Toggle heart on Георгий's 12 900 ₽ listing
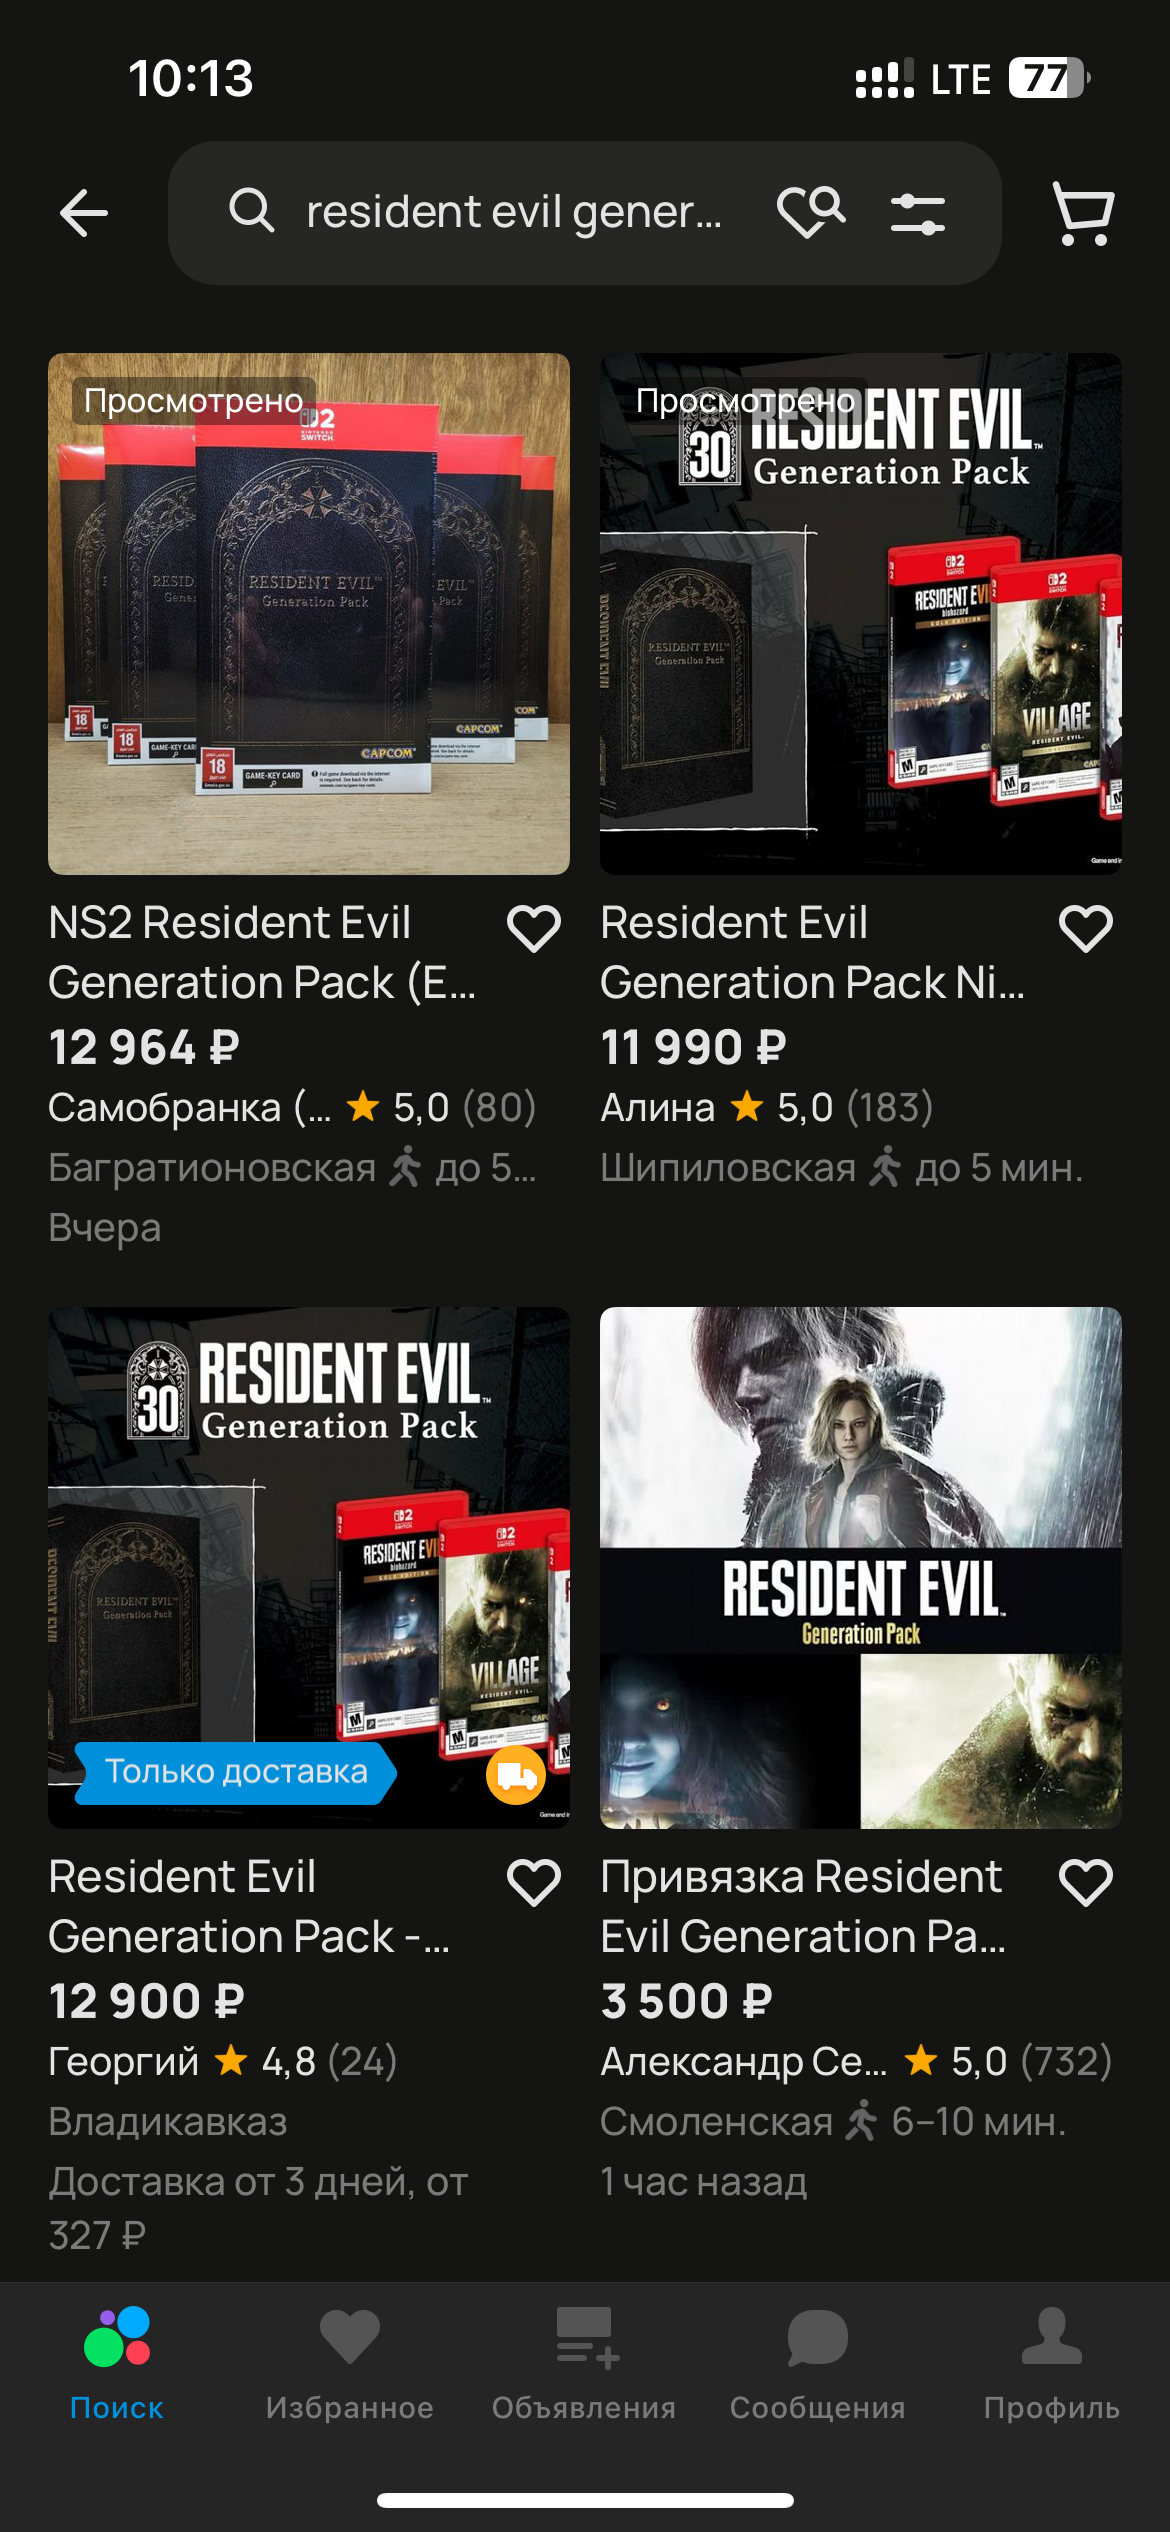1170x2532 pixels. (x=534, y=1882)
